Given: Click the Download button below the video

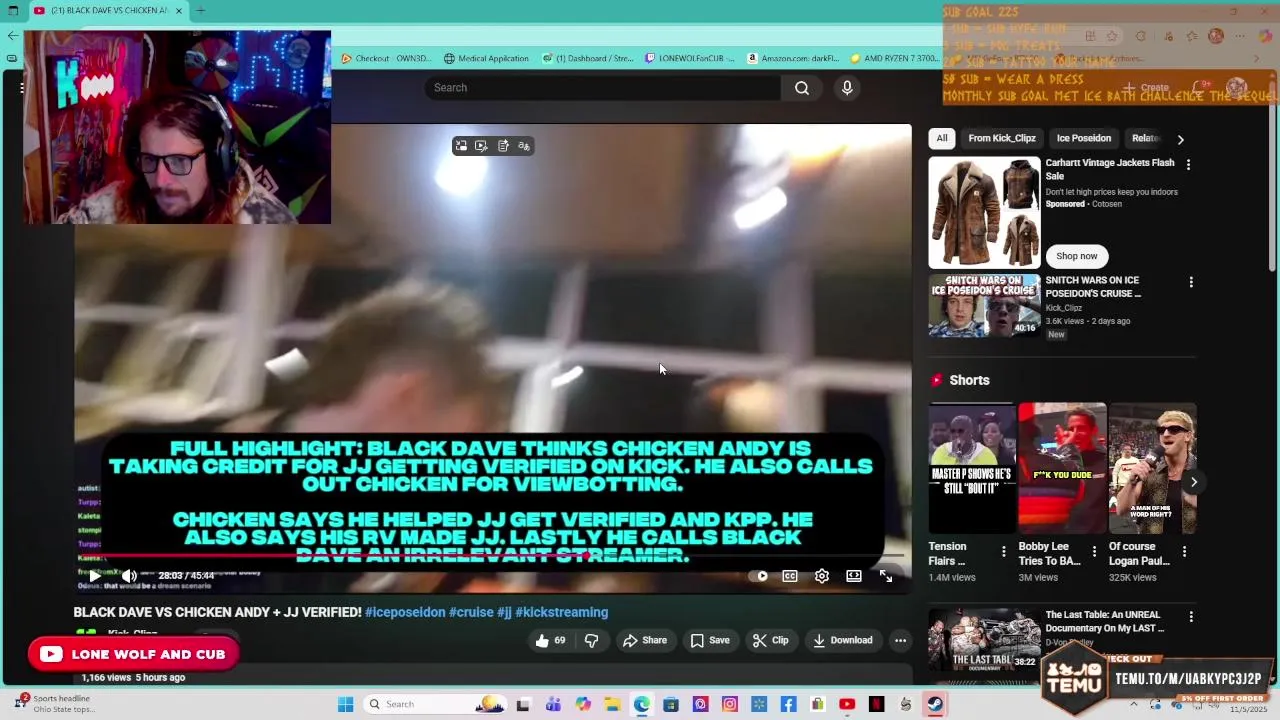Looking at the screenshot, I should pos(843,641).
